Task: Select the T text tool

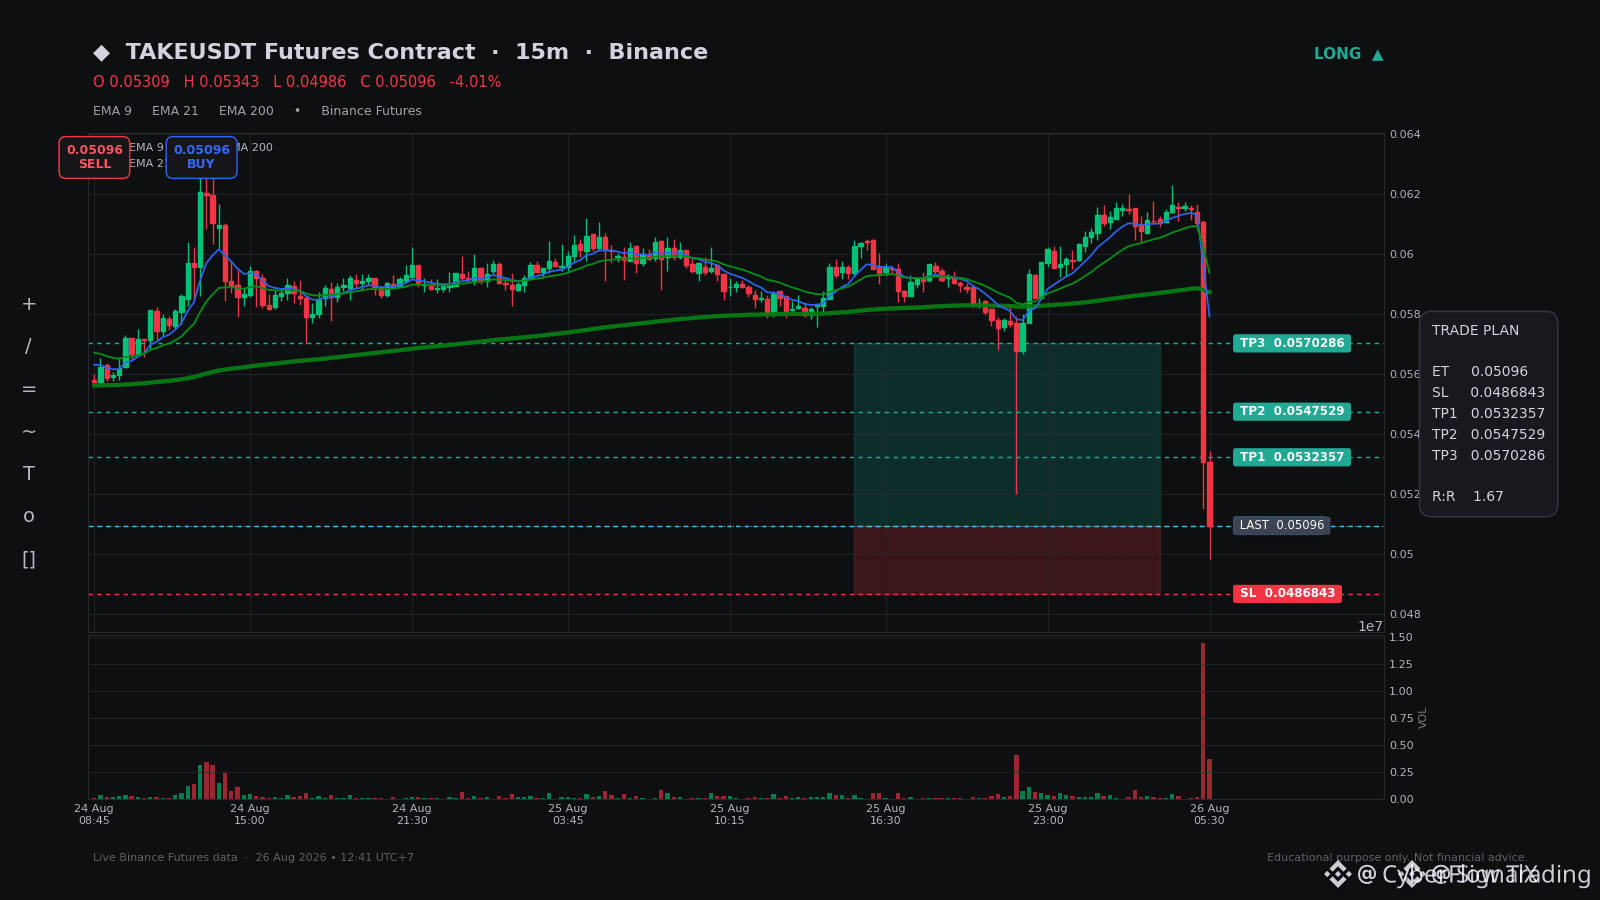Action: (x=29, y=474)
